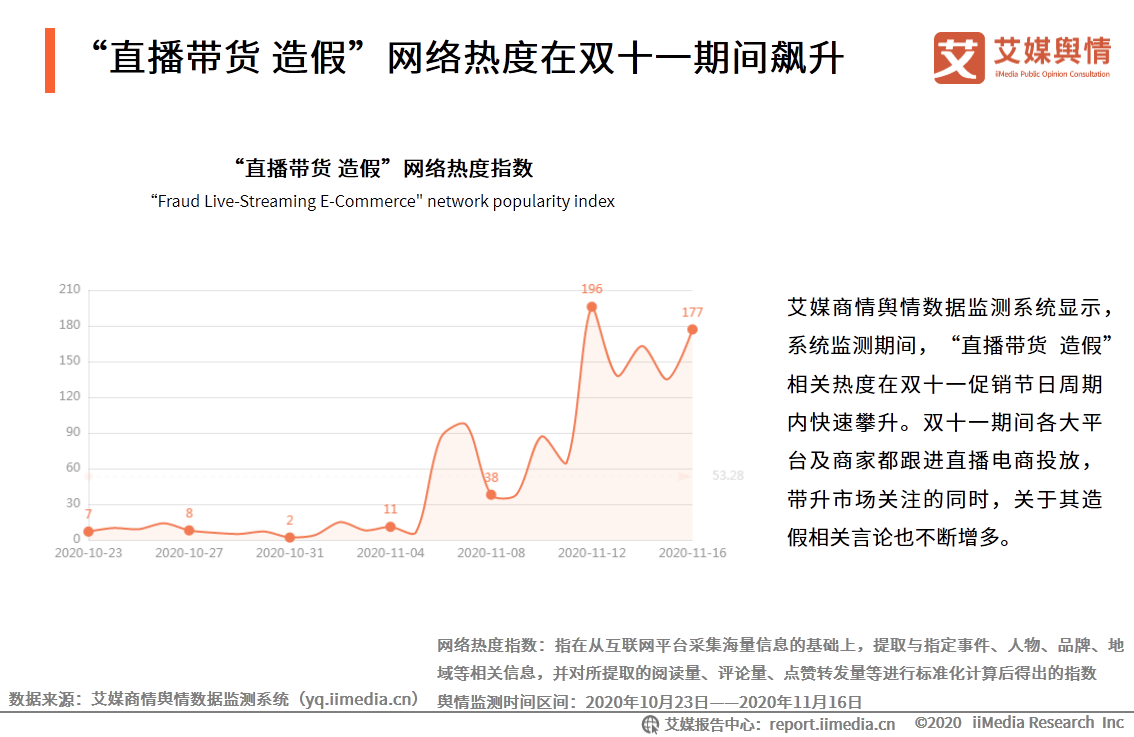Select the English subtitle about Fraud Live-Streaming
This screenshot has height=737, width=1134.
tap(384, 200)
